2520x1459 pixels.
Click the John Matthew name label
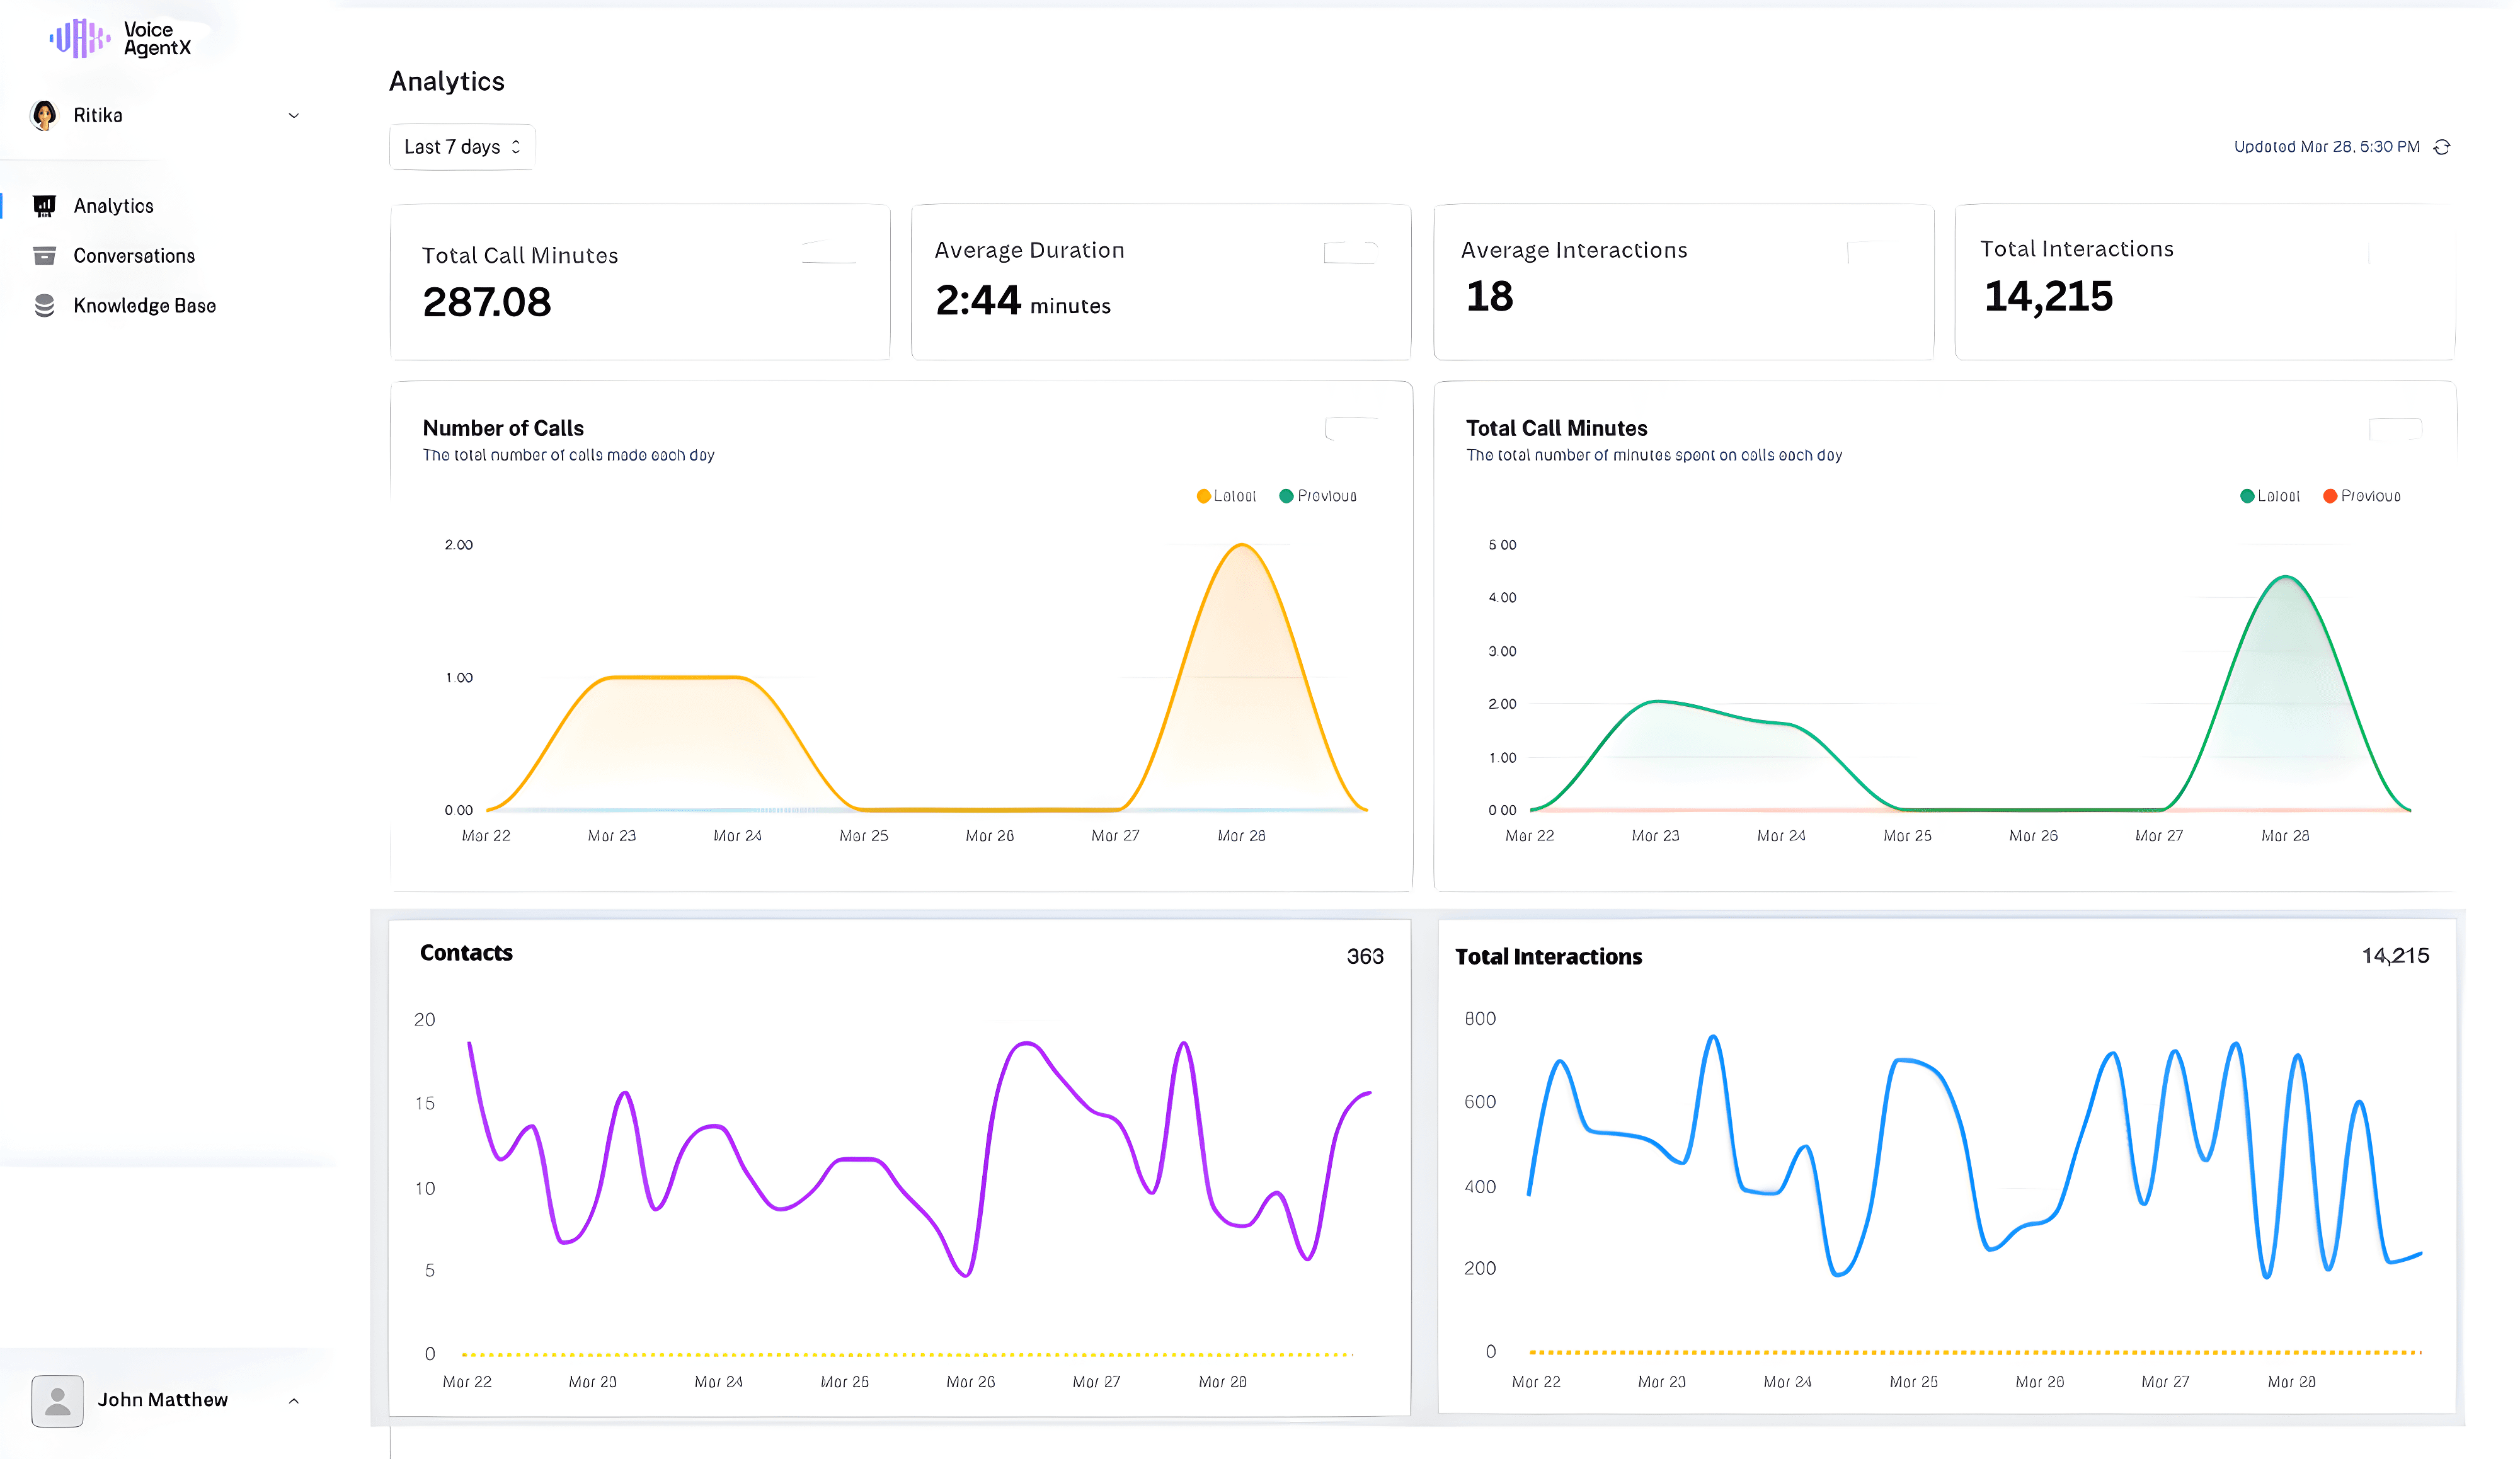[163, 1400]
